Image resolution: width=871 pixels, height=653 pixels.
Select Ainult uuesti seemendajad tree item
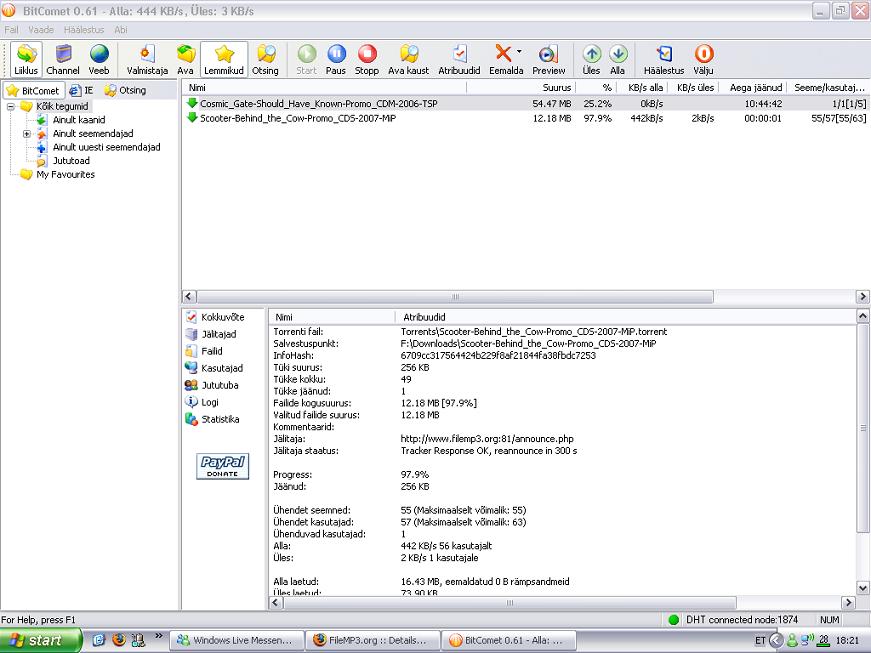point(106,147)
